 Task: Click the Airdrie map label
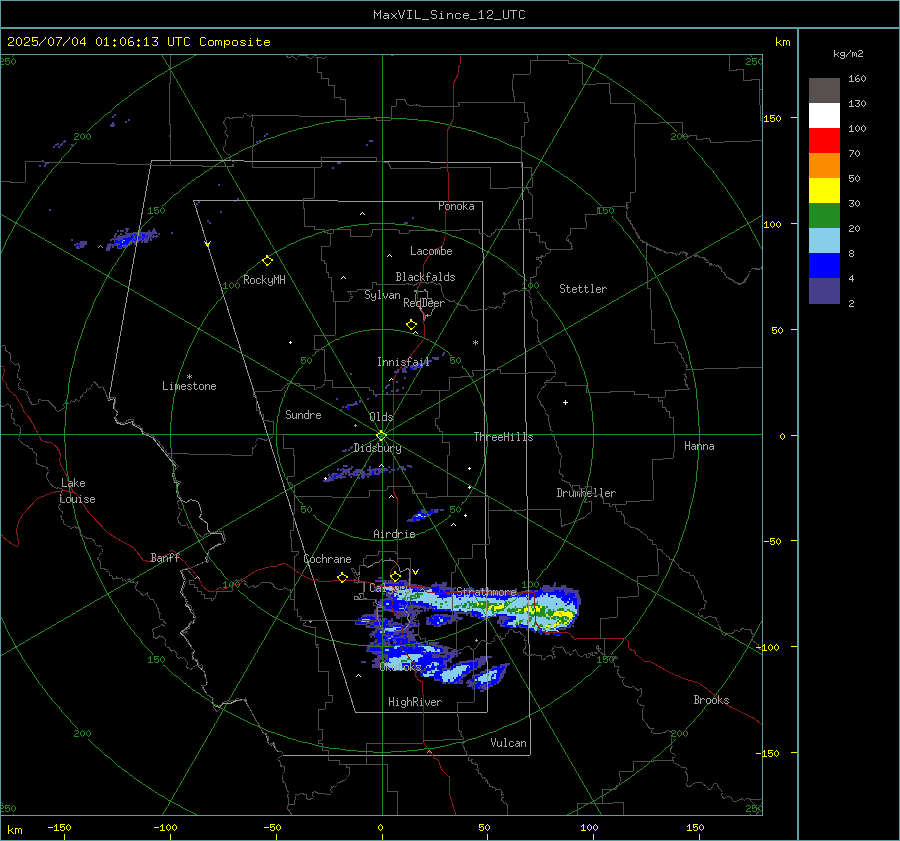[x=394, y=534]
